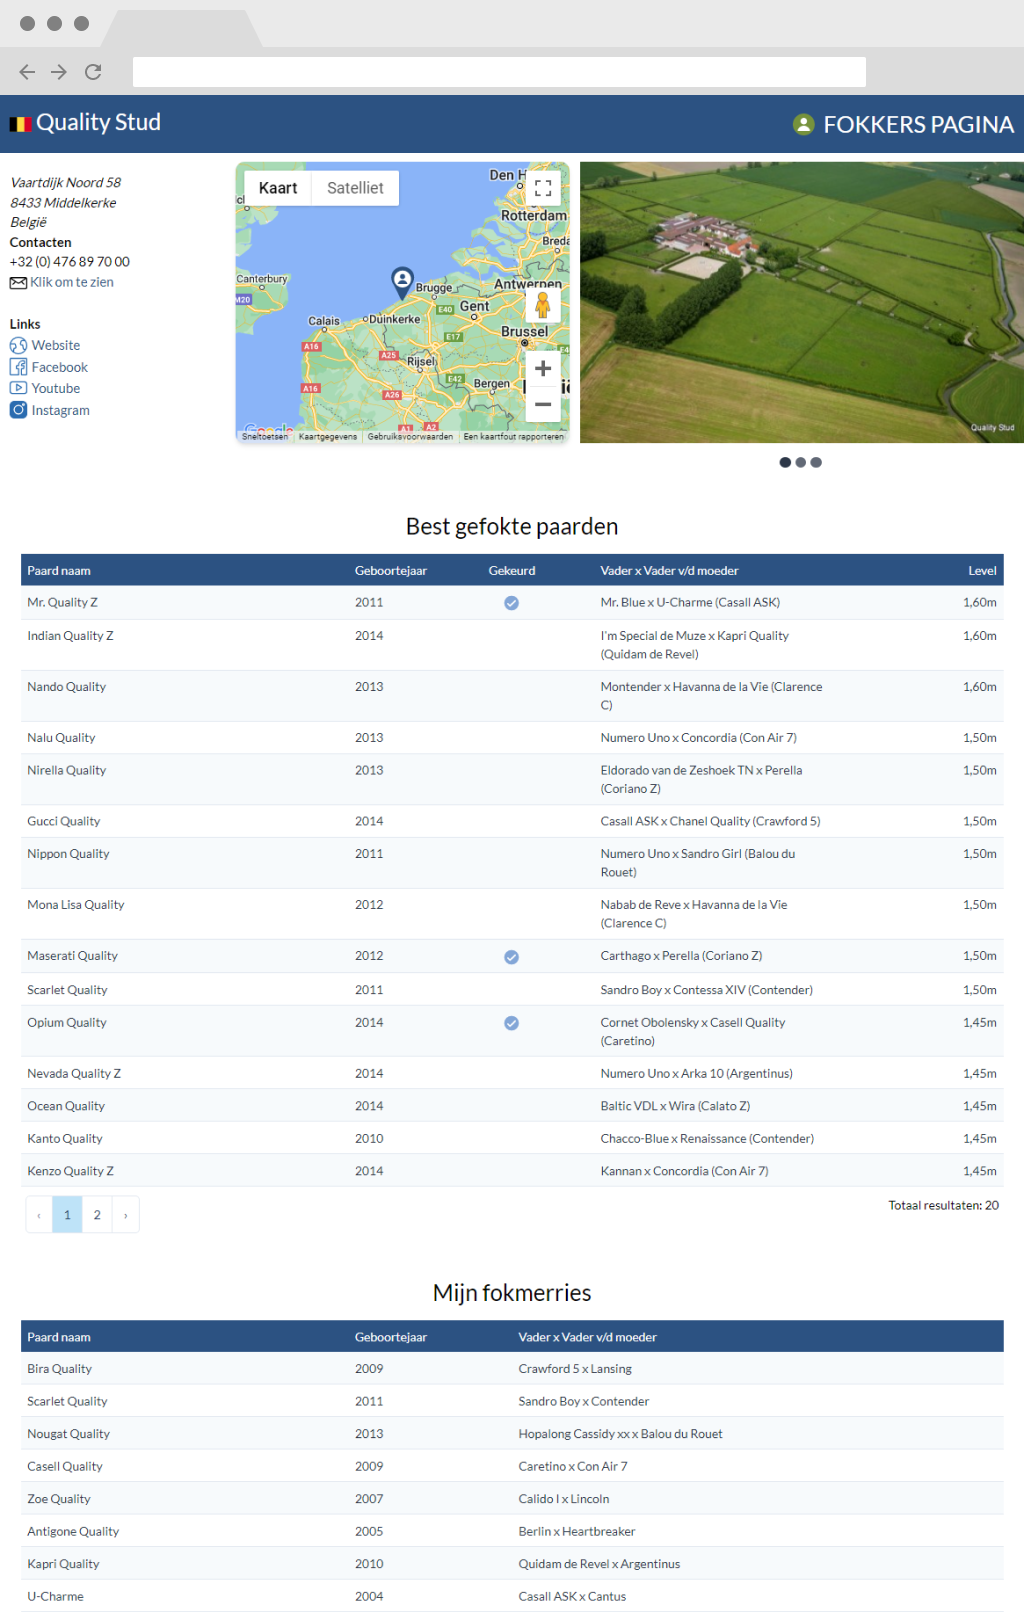Select Kapri Quality mare row
Screen dimensions: 1024x1612
[512, 1564]
